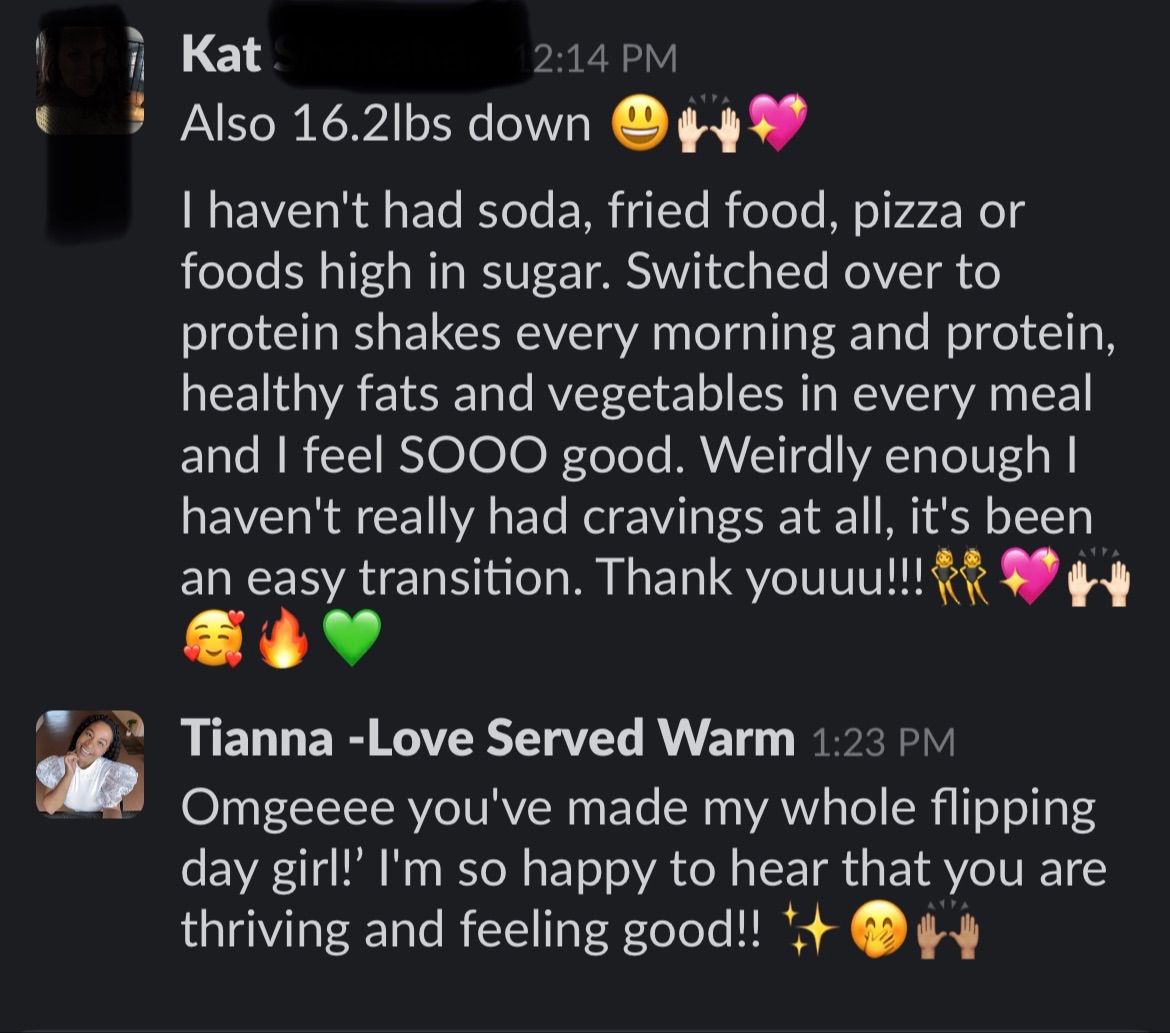Click Tianna's profile avatar photo
The image size is (1170, 1033).
point(90,764)
